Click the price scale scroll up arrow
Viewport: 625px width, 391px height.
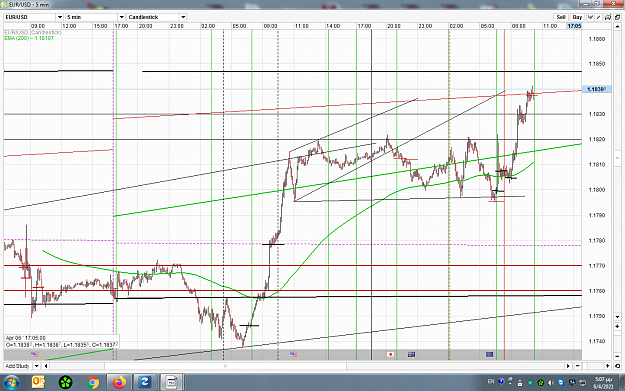[x=617, y=26]
